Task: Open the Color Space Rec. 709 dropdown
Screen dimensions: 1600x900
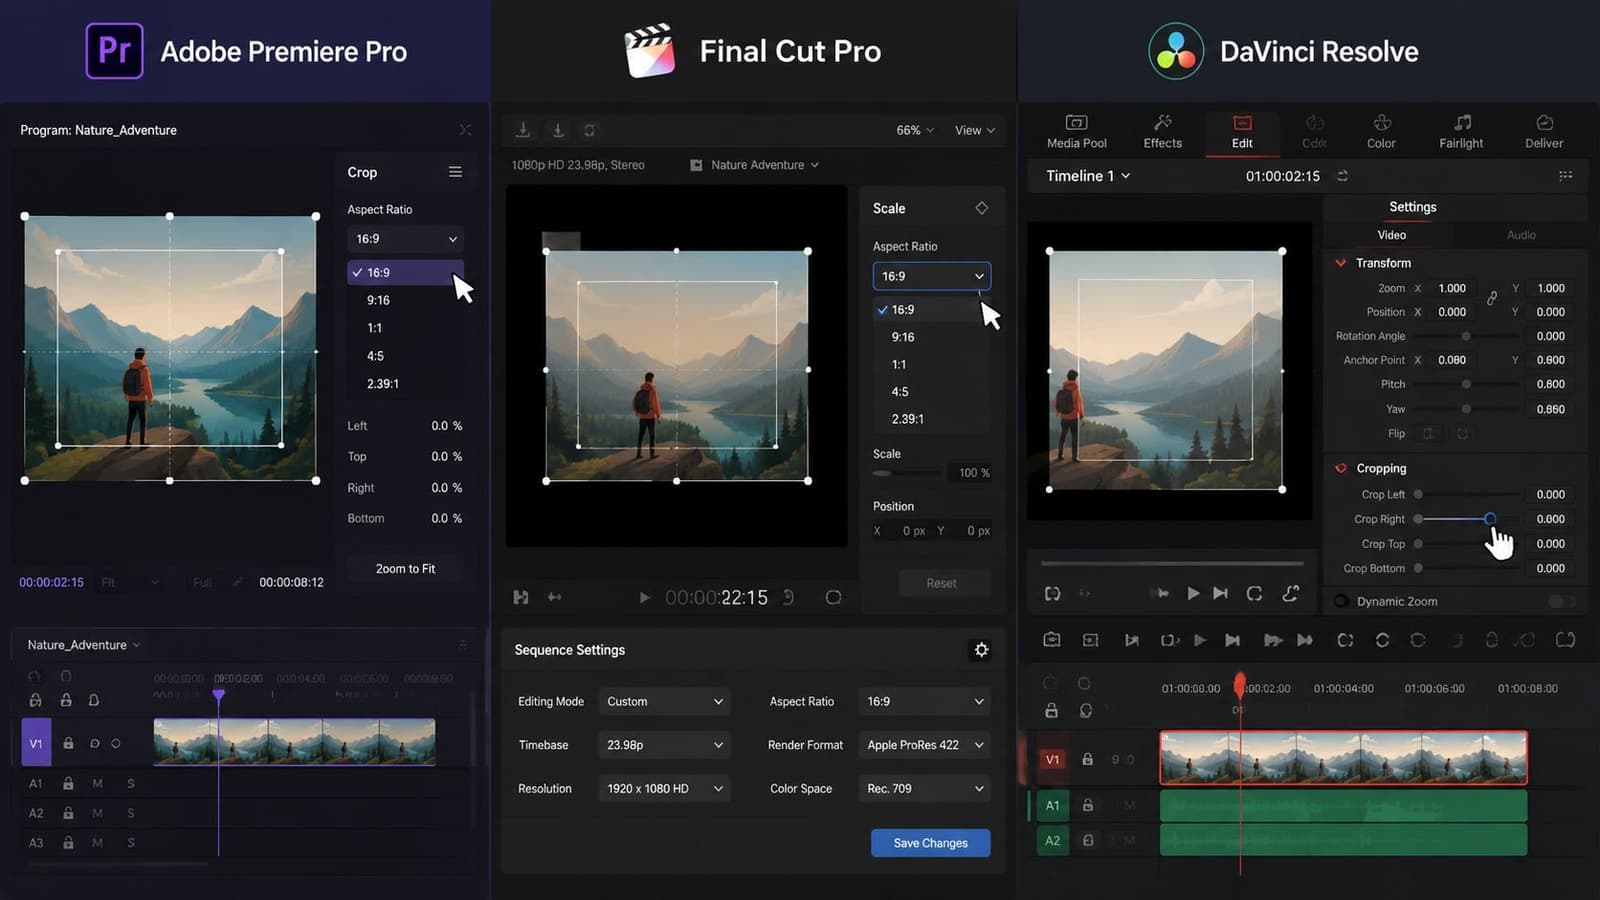Action: (x=924, y=789)
